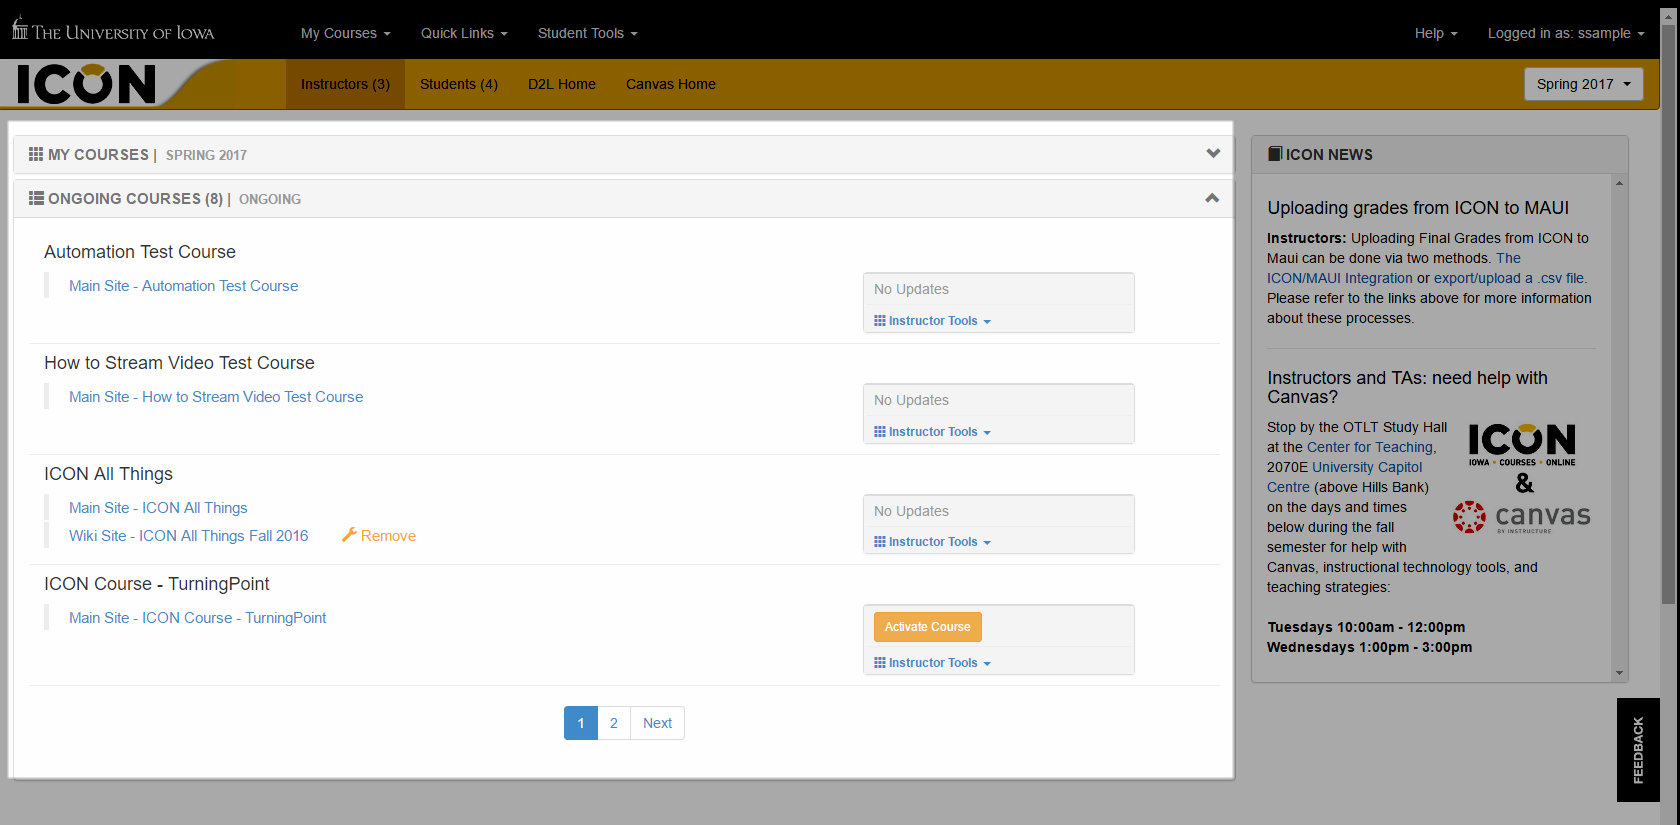1680x825 pixels.
Task: Open Instructor Tools for How to Stream Video course
Action: click(932, 432)
